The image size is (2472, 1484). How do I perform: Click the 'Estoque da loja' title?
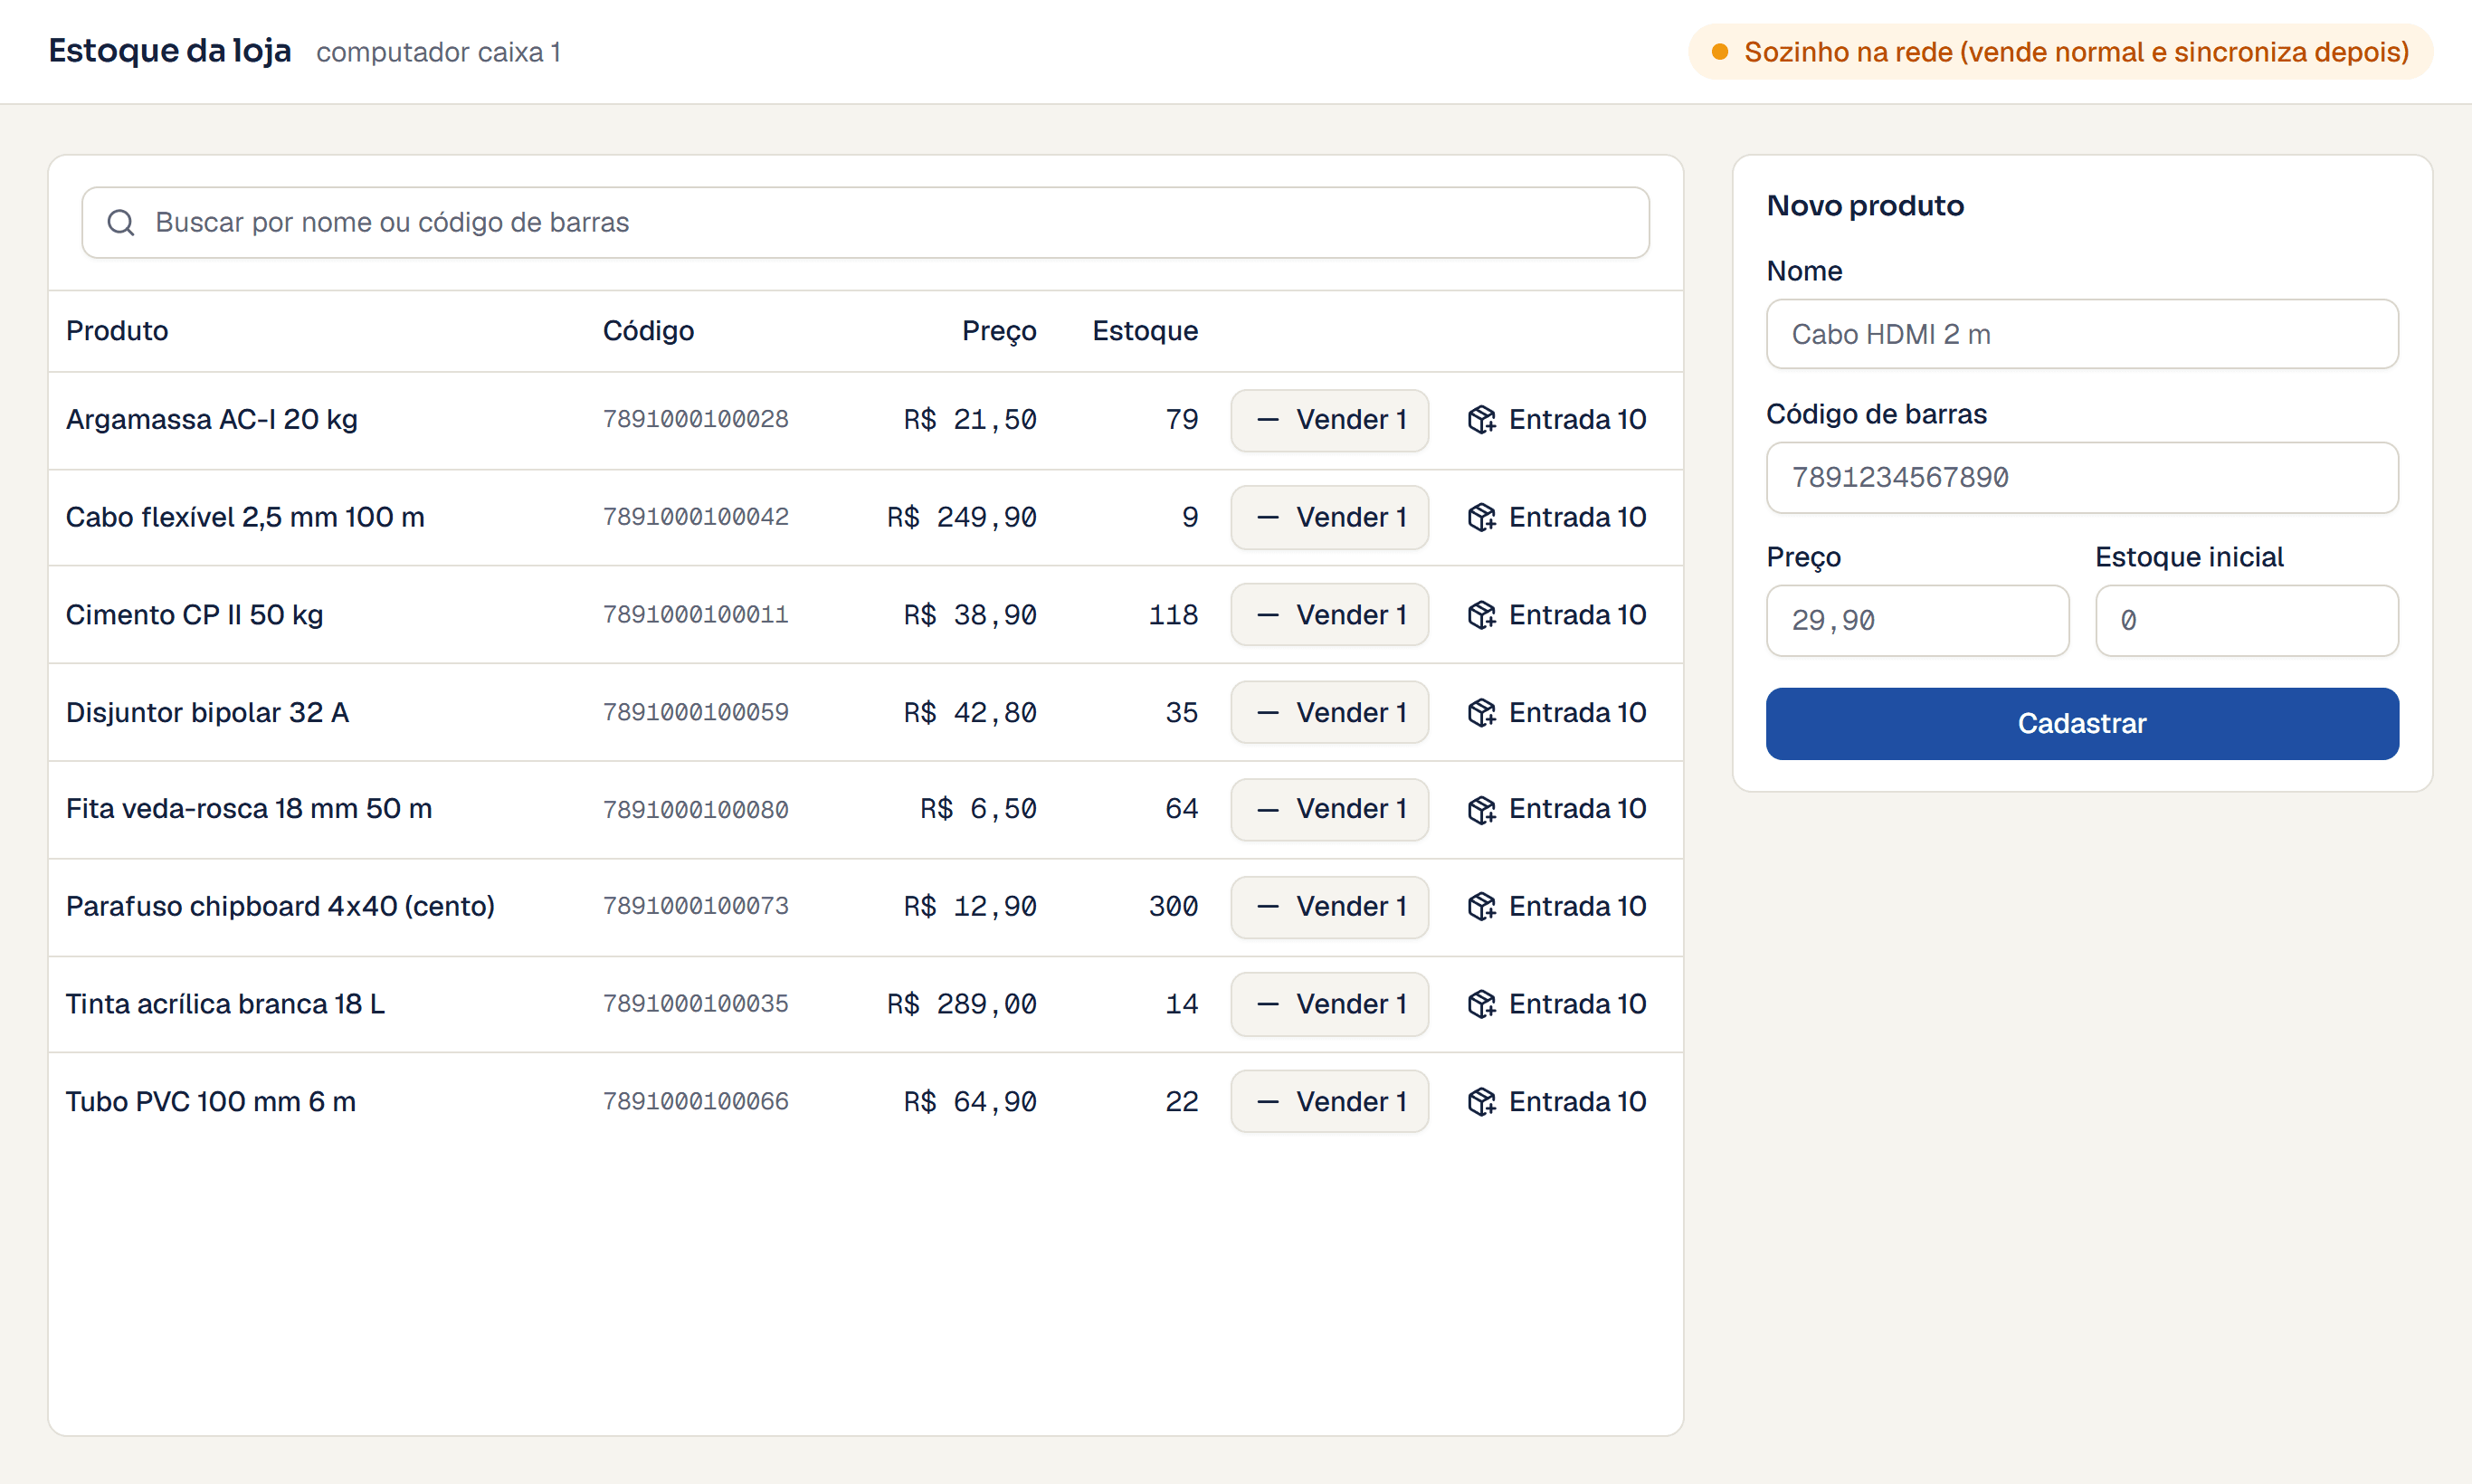tap(170, 50)
